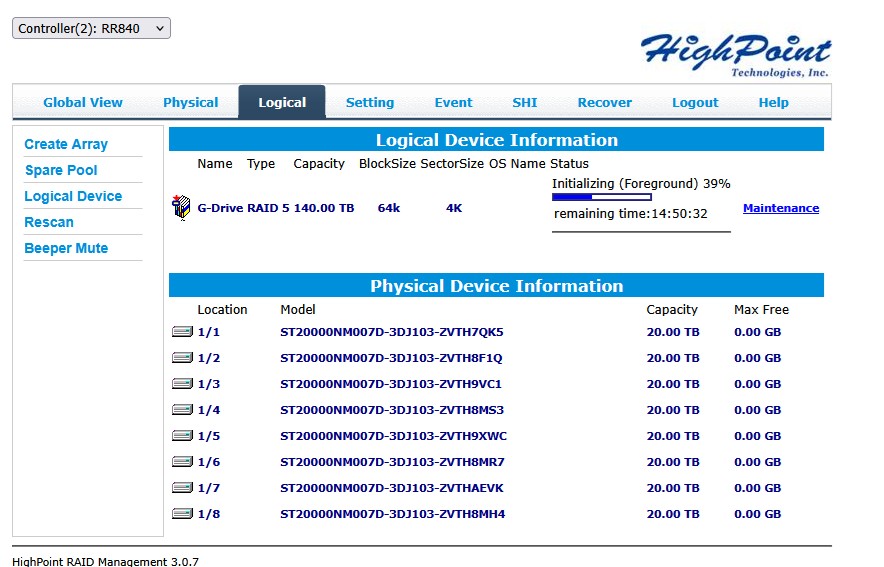Open the Spare Pool sidebar link
884x567 pixels.
click(61, 170)
